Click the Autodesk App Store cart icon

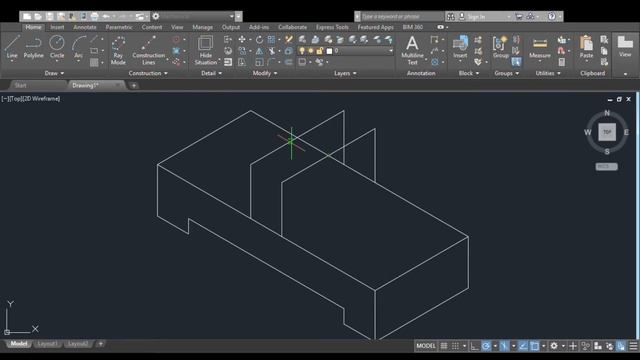click(x=519, y=16)
